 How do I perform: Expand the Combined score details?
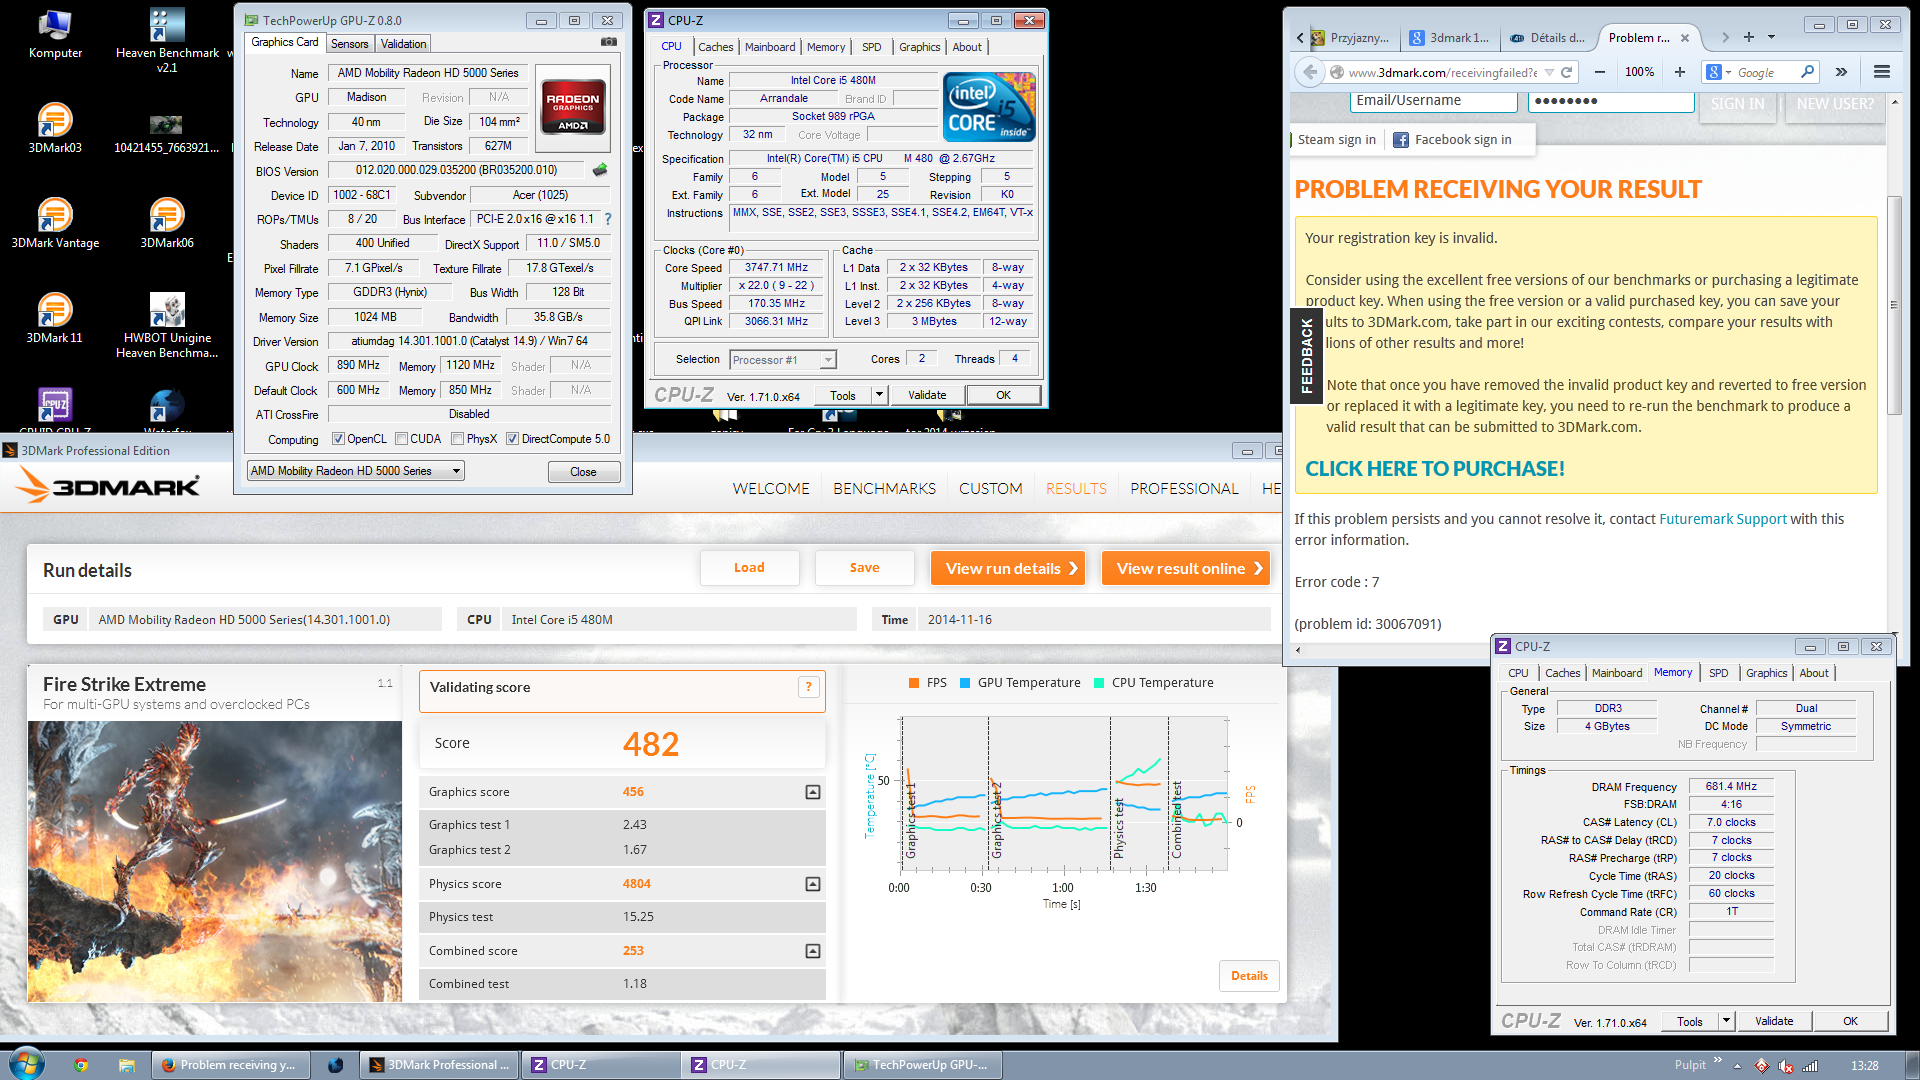pos(813,951)
